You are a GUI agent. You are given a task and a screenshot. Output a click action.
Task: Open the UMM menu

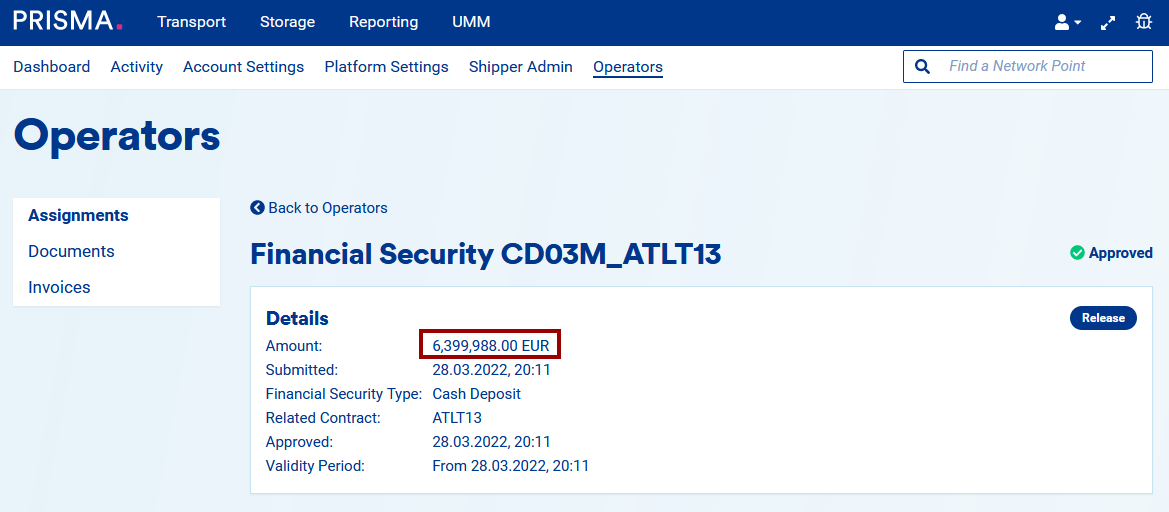[x=471, y=22]
